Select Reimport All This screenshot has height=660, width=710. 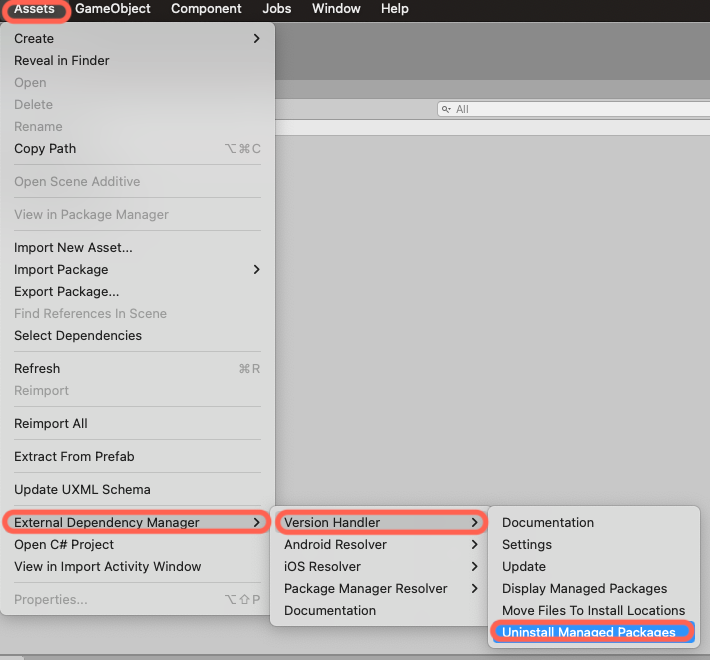137,424
